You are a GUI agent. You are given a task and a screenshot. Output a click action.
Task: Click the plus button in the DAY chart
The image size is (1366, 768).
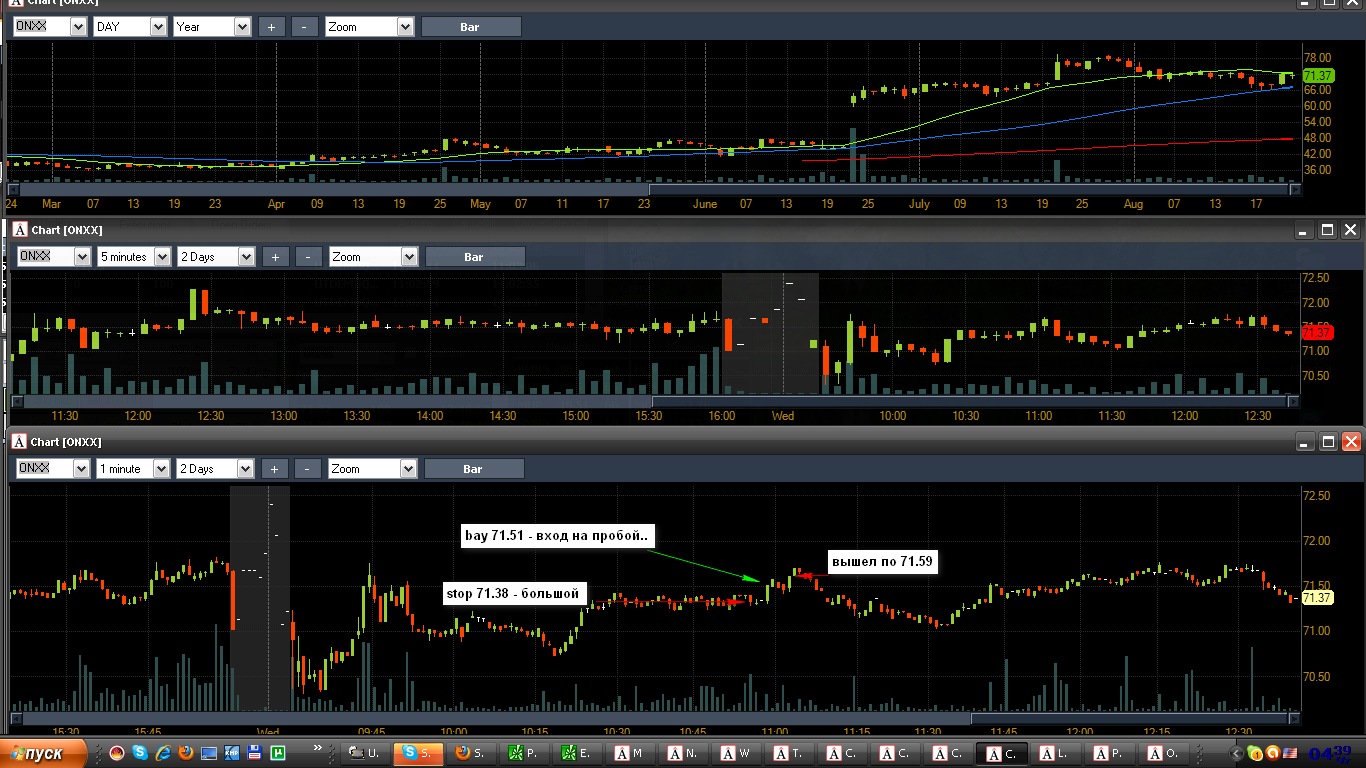(271, 27)
